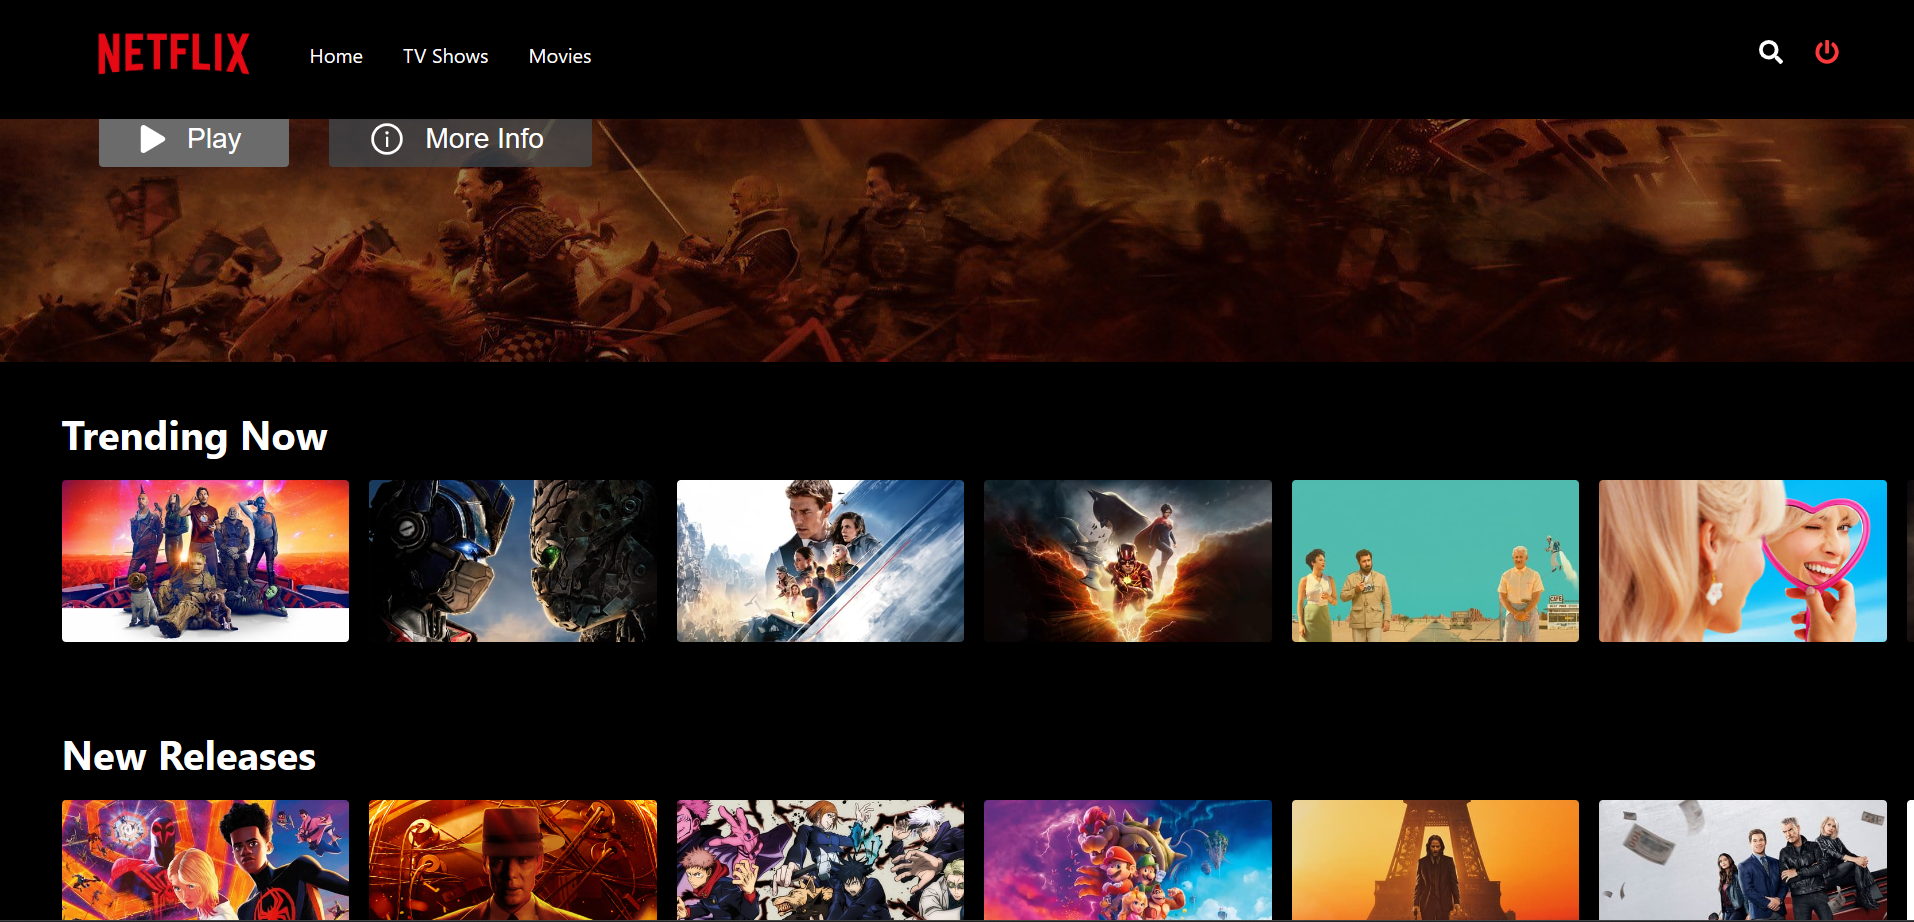
Task: Open the Mission Impossible mountain thumbnail
Action: click(x=820, y=561)
